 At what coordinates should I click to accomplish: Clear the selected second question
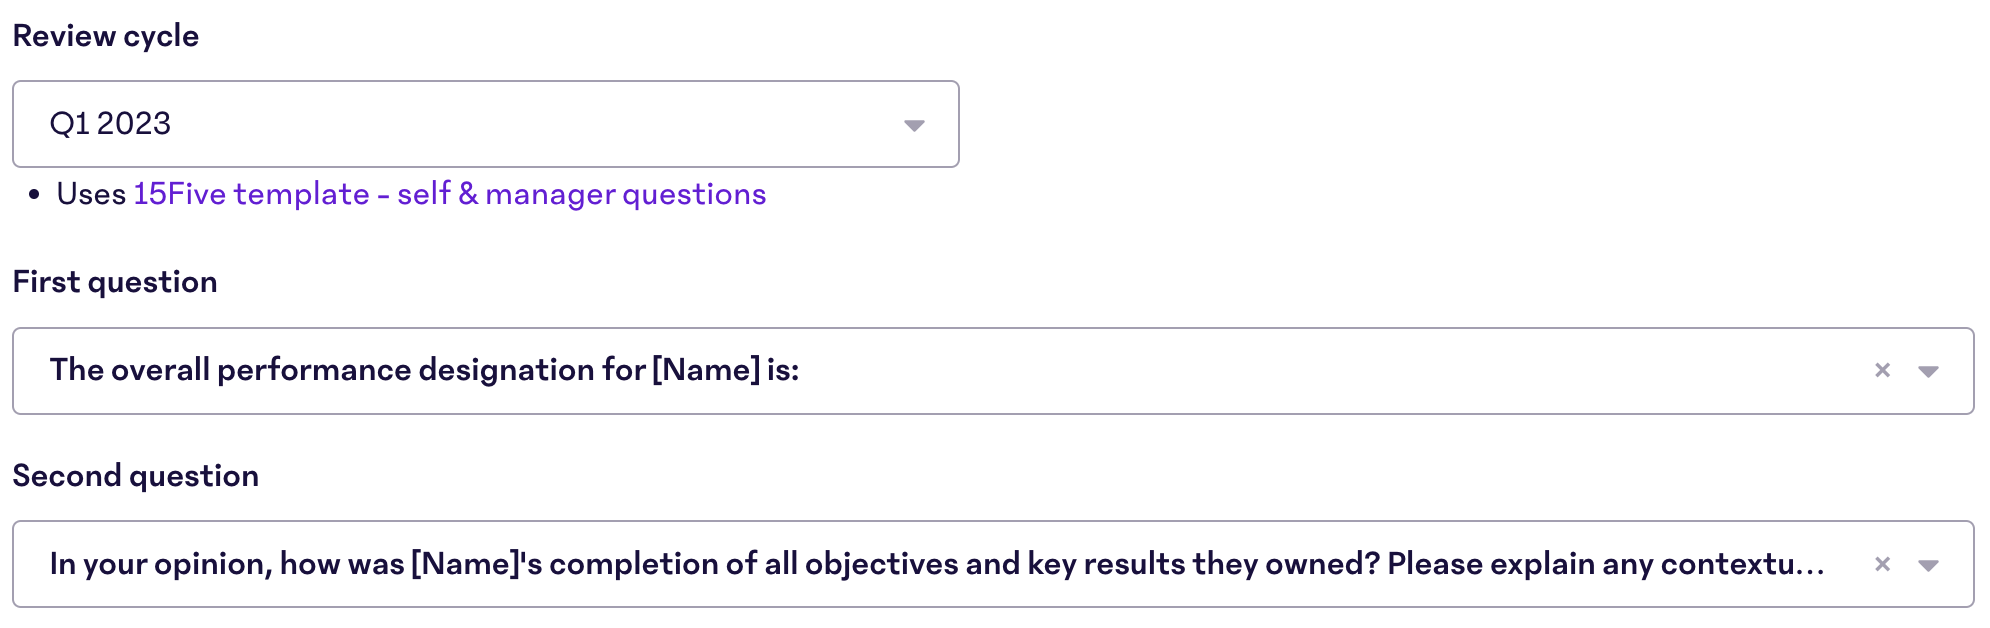click(x=1883, y=563)
